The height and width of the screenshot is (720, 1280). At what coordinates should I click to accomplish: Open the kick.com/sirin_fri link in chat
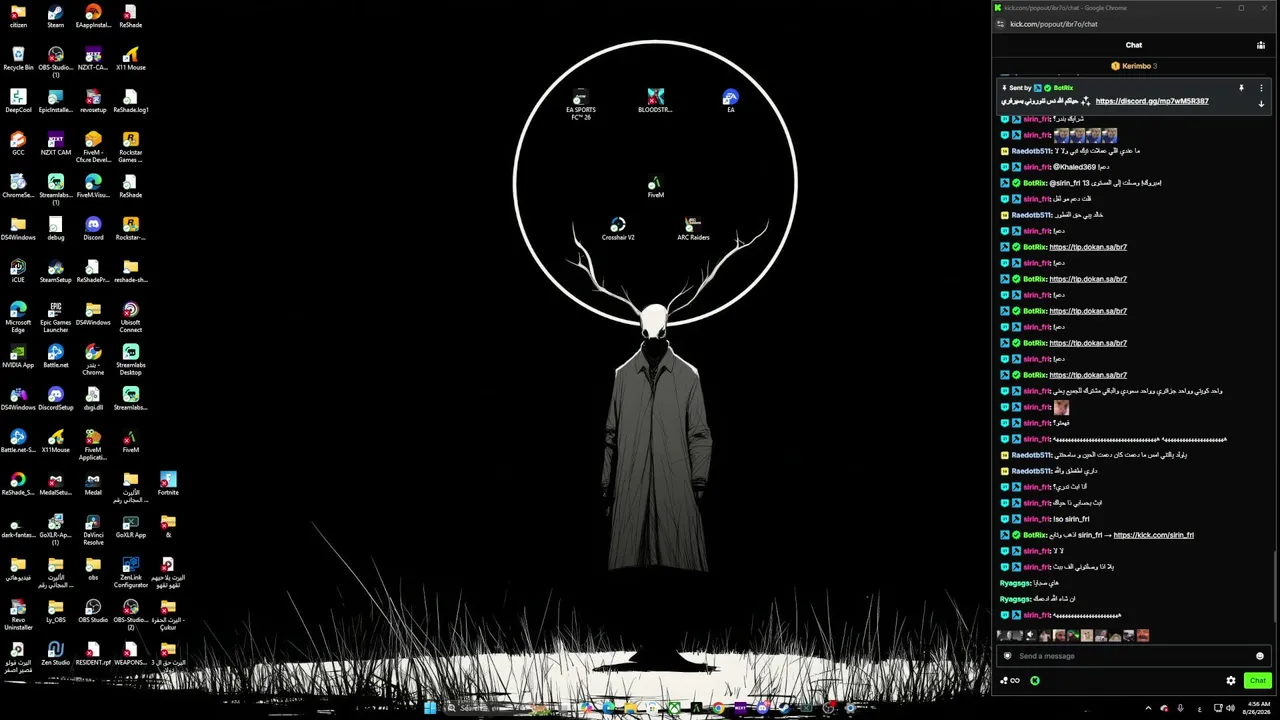(x=1153, y=535)
